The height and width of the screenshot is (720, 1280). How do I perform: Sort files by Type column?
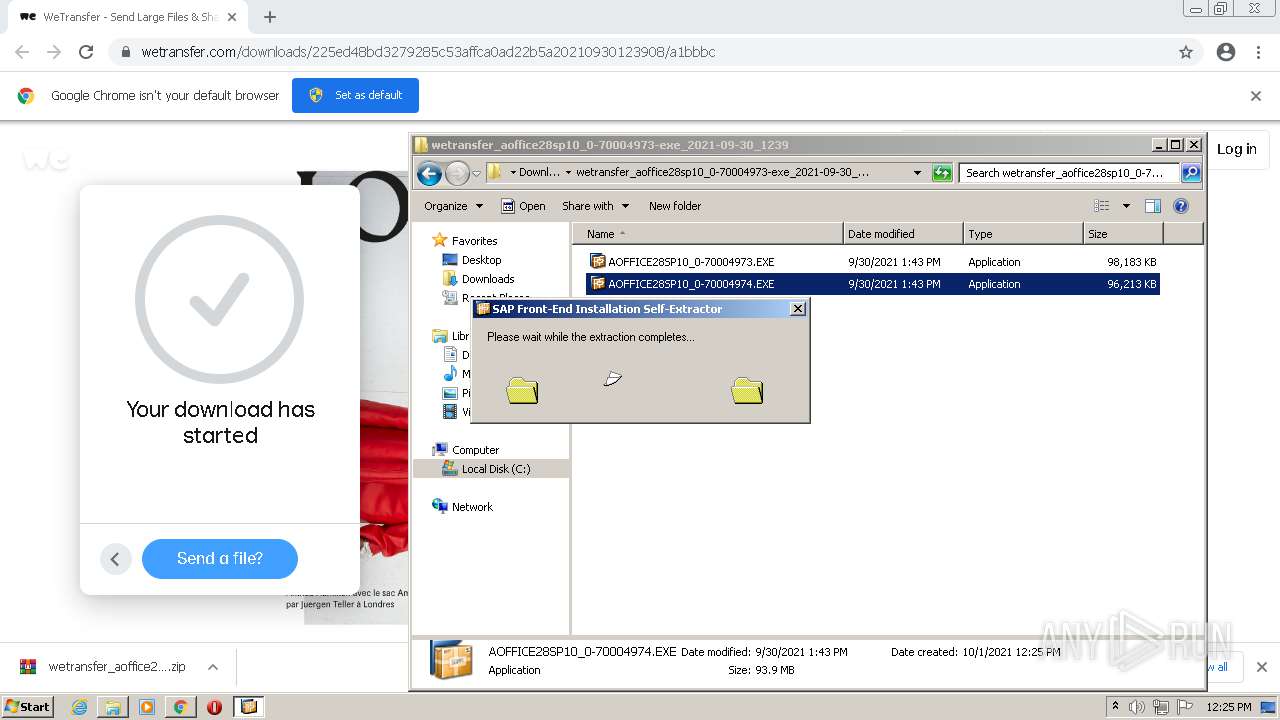click(1023, 234)
